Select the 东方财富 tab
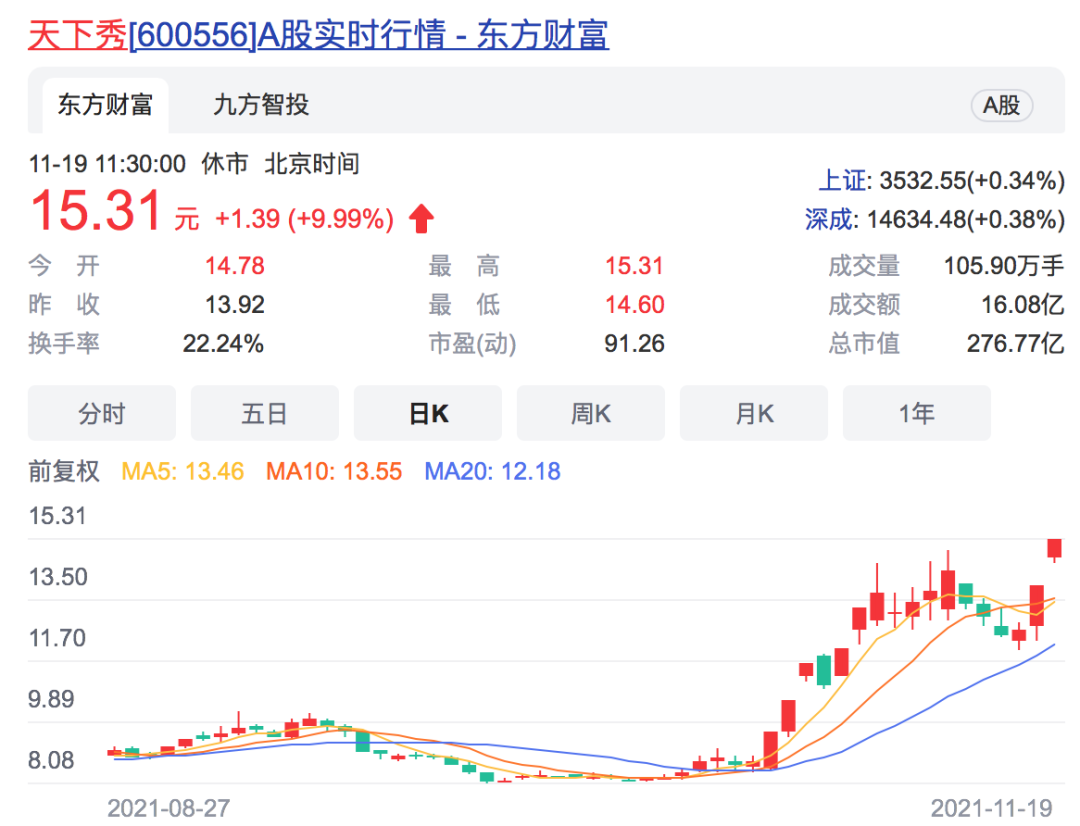Viewport: 1080px width, 826px height. click(x=105, y=105)
